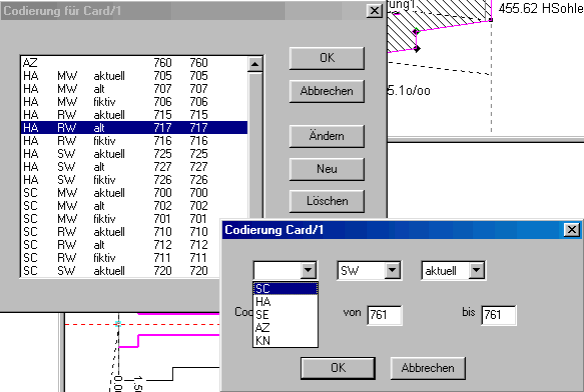This screenshot has width=584, height=392.
Task: Confirm with OK in Codierung Card/1 dialog
Action: 338,368
